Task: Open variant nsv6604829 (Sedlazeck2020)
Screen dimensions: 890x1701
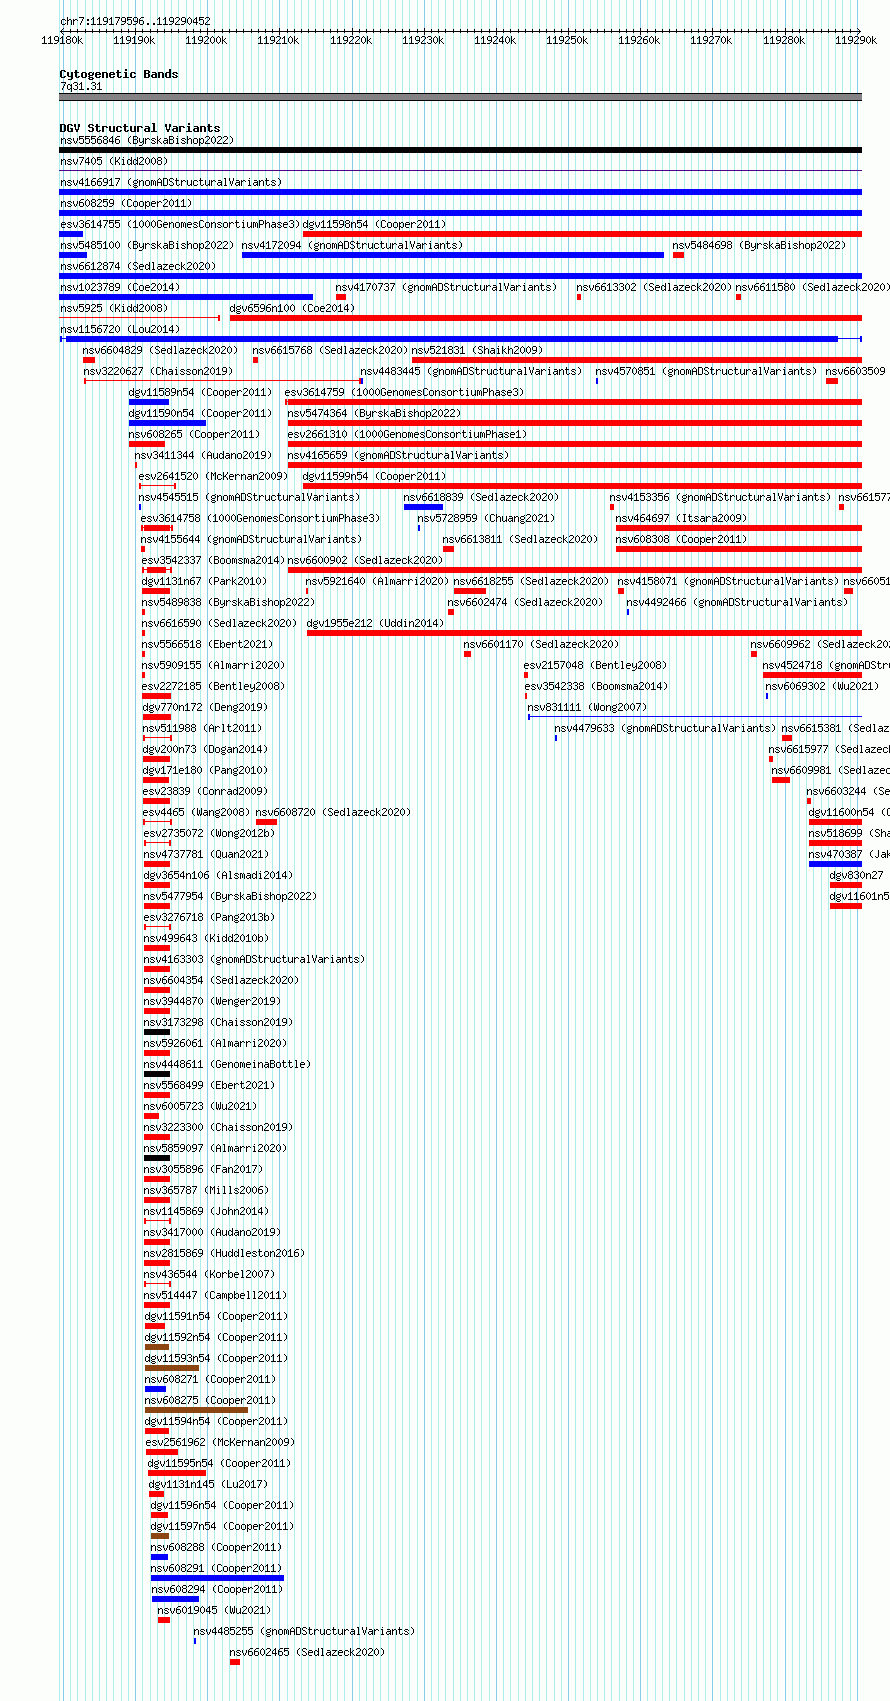Action: (x=161, y=350)
